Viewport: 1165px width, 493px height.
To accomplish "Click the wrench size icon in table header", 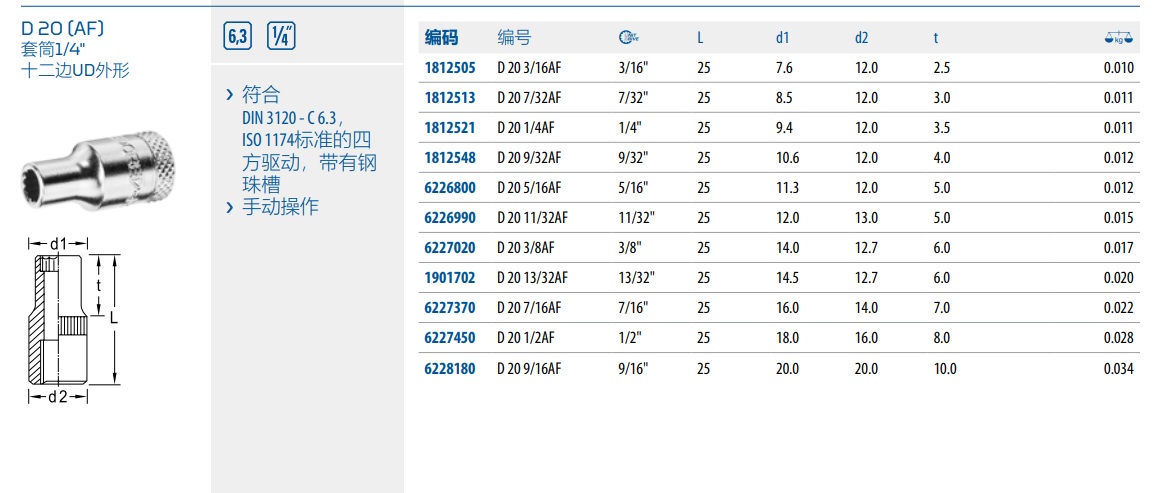I will 629,39.
